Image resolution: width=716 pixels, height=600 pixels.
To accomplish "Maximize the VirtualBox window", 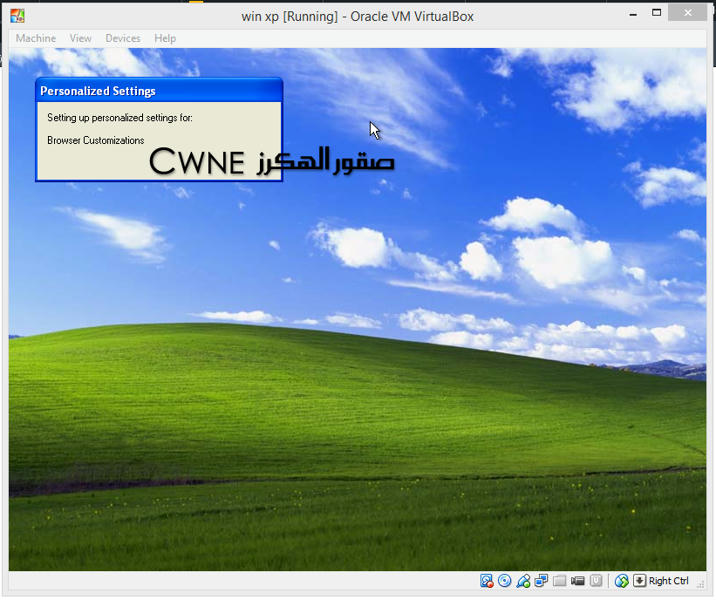I will 656,13.
